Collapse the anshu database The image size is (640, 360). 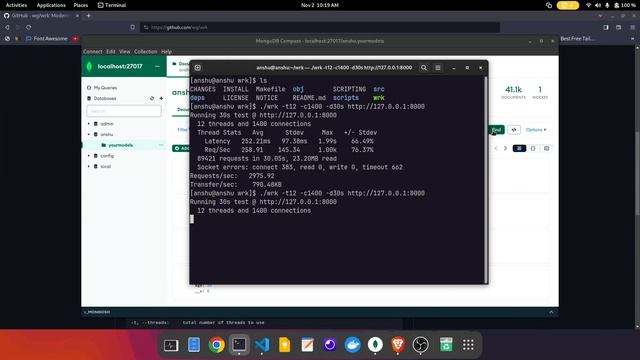click(x=89, y=134)
